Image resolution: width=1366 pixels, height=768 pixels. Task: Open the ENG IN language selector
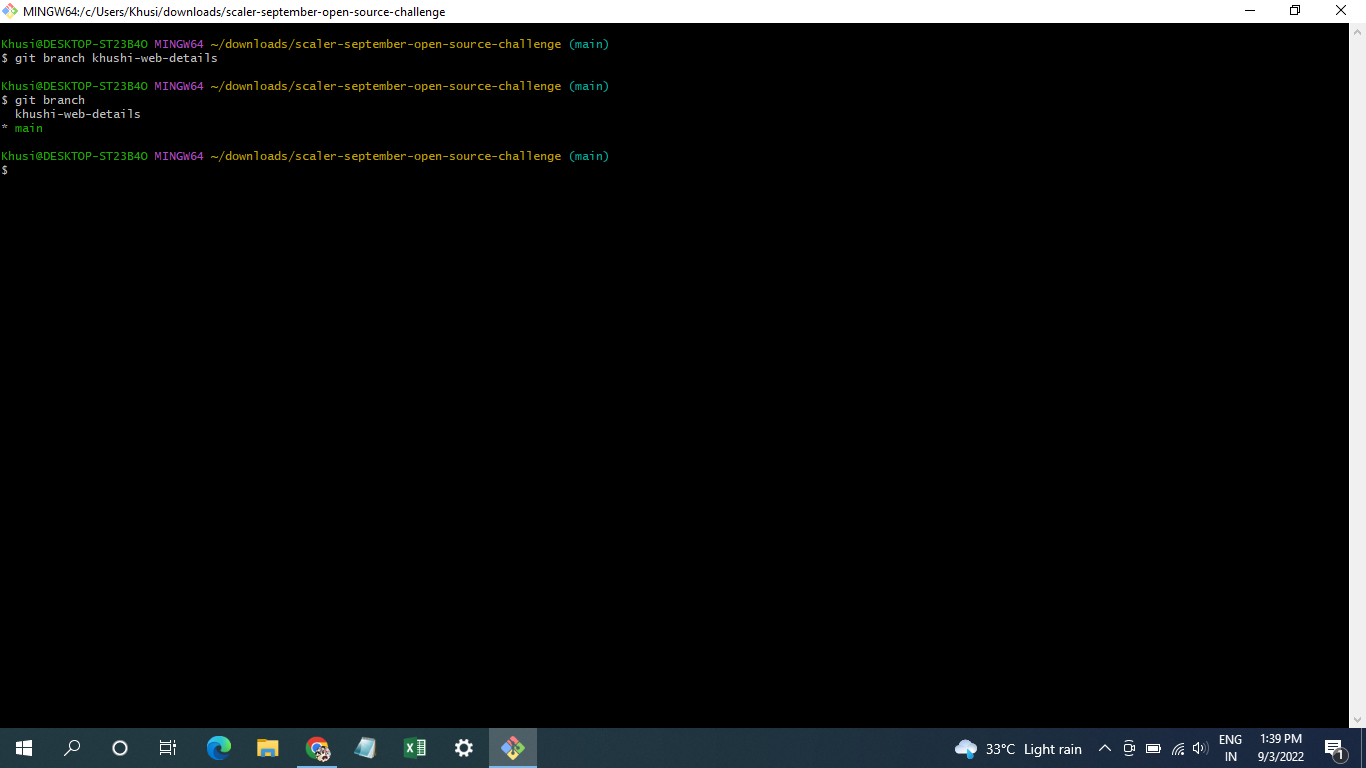(1230, 747)
